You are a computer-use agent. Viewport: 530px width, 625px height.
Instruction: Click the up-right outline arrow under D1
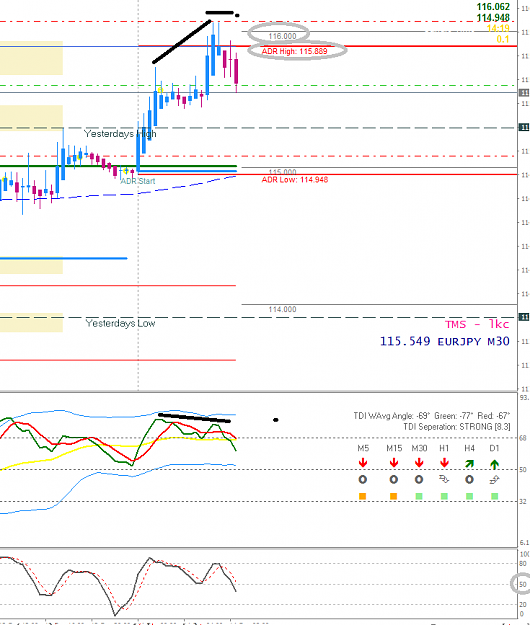tap(495, 480)
